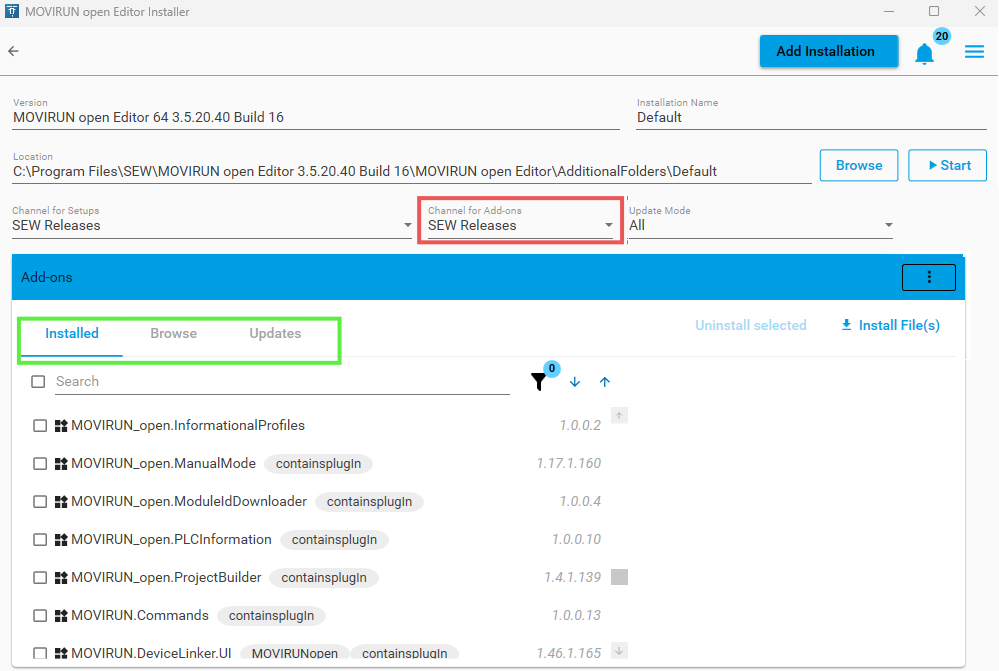Open the Channel for Add-ons dropdown
The image size is (999, 671).
pyautogui.click(x=609, y=226)
